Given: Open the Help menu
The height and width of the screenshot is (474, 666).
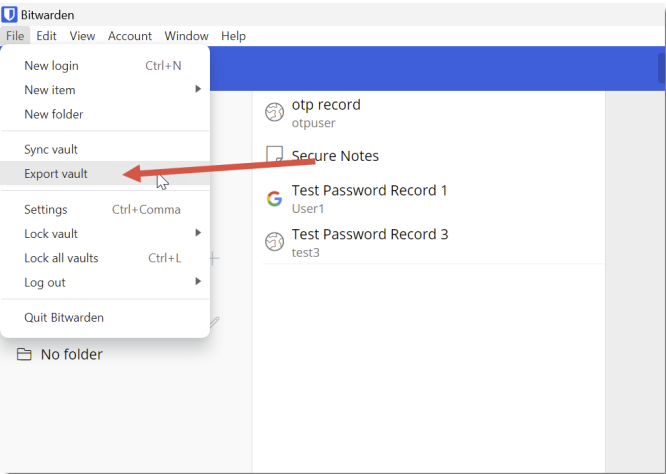Looking at the screenshot, I should coord(233,36).
